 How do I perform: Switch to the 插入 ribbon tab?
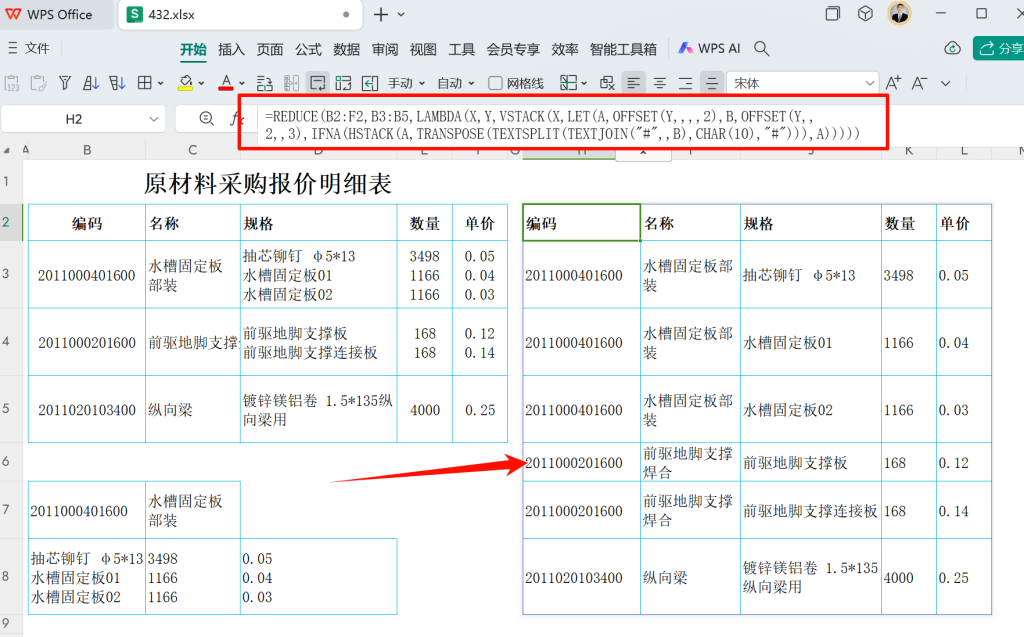tap(231, 49)
